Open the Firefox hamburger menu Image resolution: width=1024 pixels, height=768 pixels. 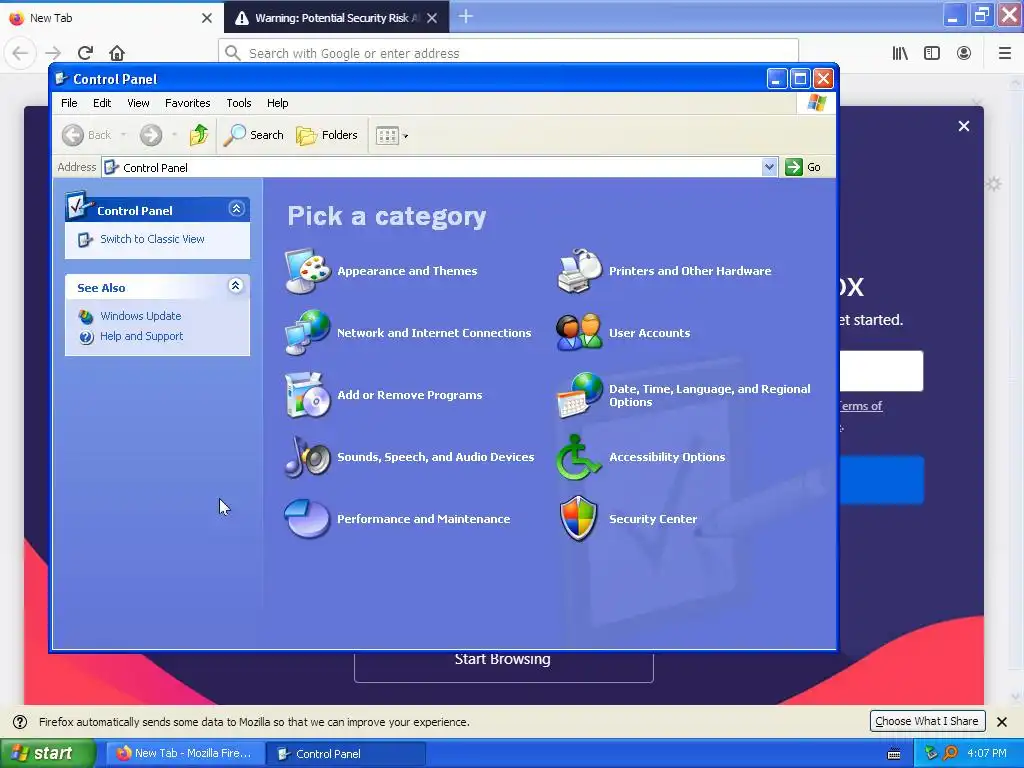coord(1005,53)
